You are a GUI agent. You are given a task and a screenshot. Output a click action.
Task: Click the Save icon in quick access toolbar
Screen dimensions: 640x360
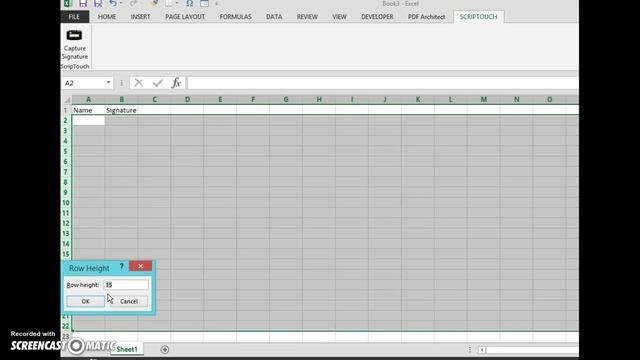(83, 4)
